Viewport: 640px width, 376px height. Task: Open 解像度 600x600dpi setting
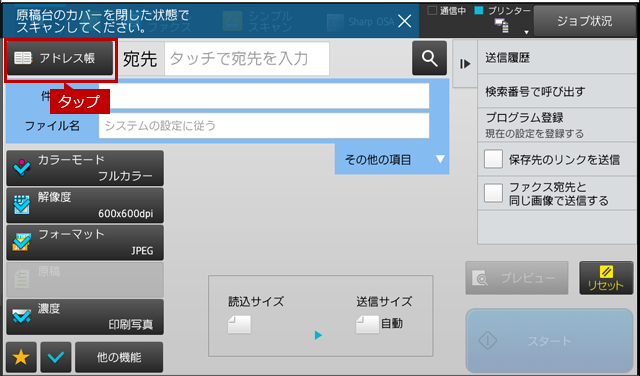[x=85, y=205]
